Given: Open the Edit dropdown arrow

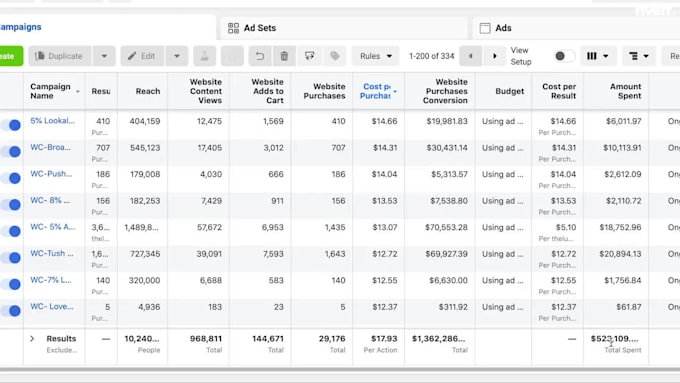Looking at the screenshot, I should pyautogui.click(x=177, y=56).
